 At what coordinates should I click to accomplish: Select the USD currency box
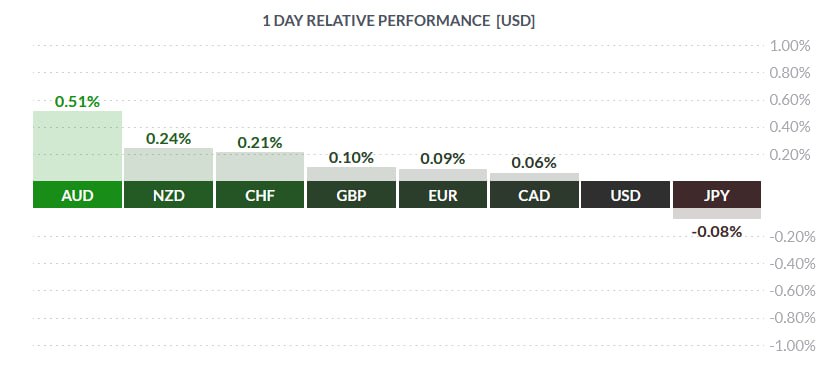pos(626,195)
